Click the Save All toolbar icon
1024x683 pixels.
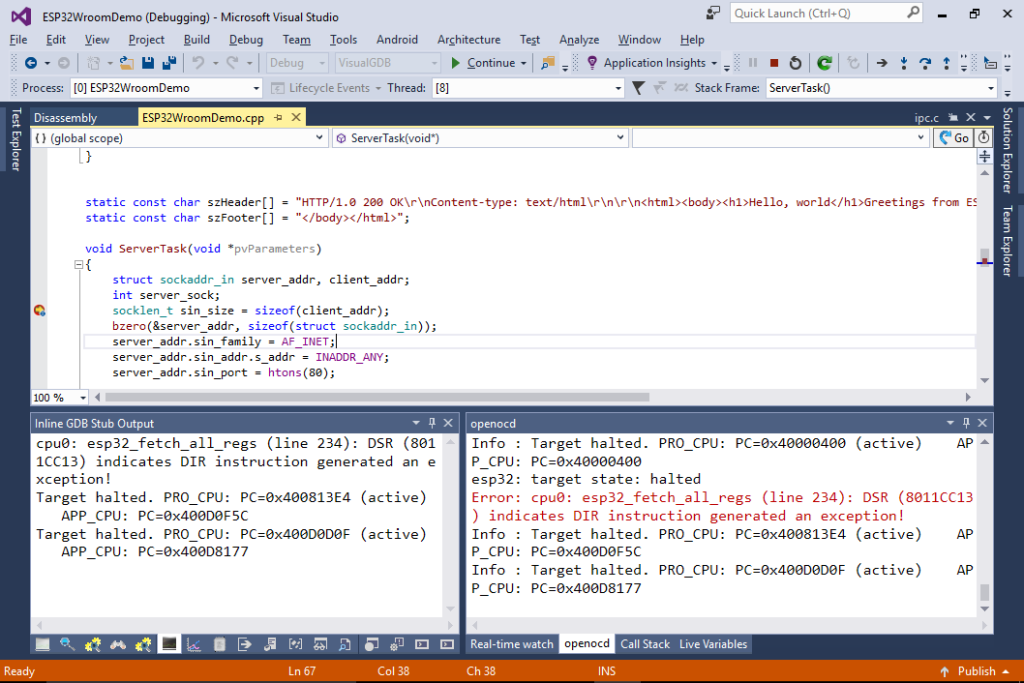168,63
